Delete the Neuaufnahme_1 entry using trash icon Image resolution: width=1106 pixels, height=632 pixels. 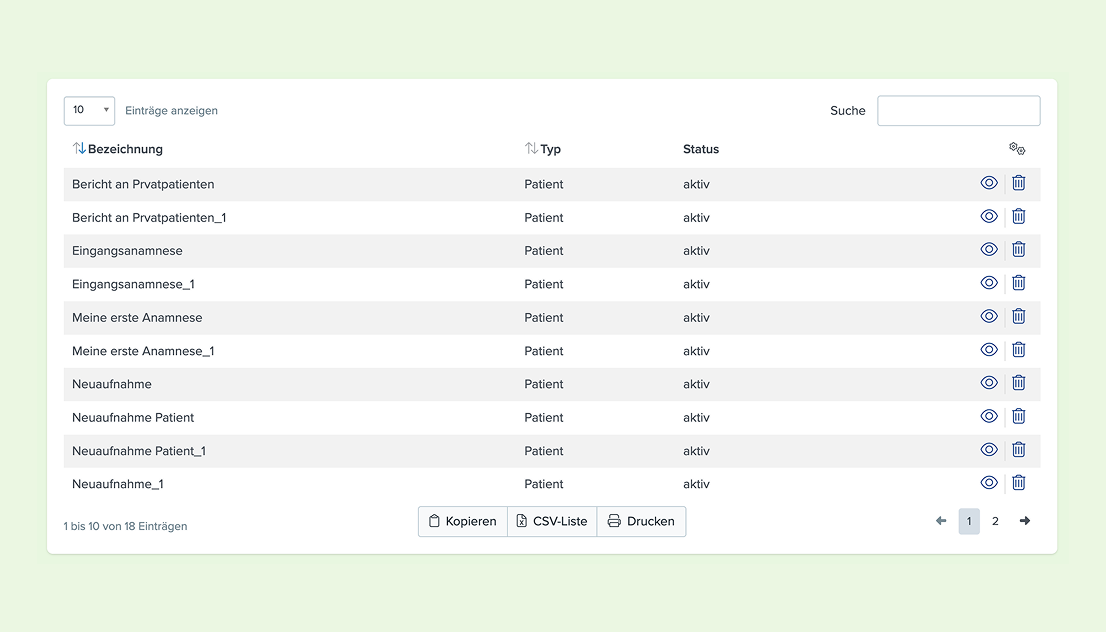point(1019,482)
